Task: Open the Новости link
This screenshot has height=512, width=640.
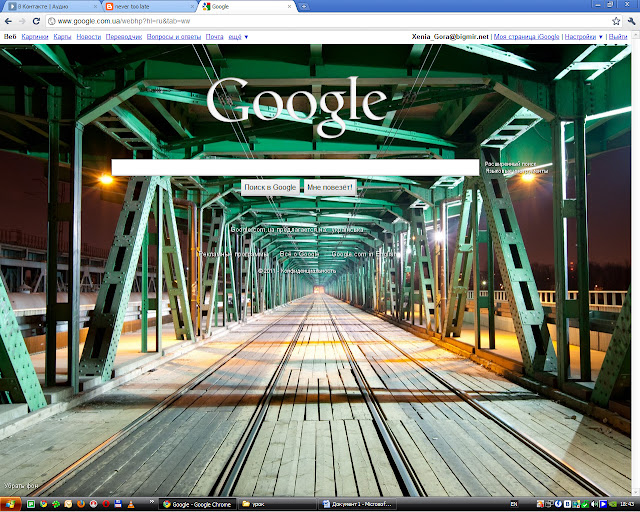Action: [x=89, y=37]
